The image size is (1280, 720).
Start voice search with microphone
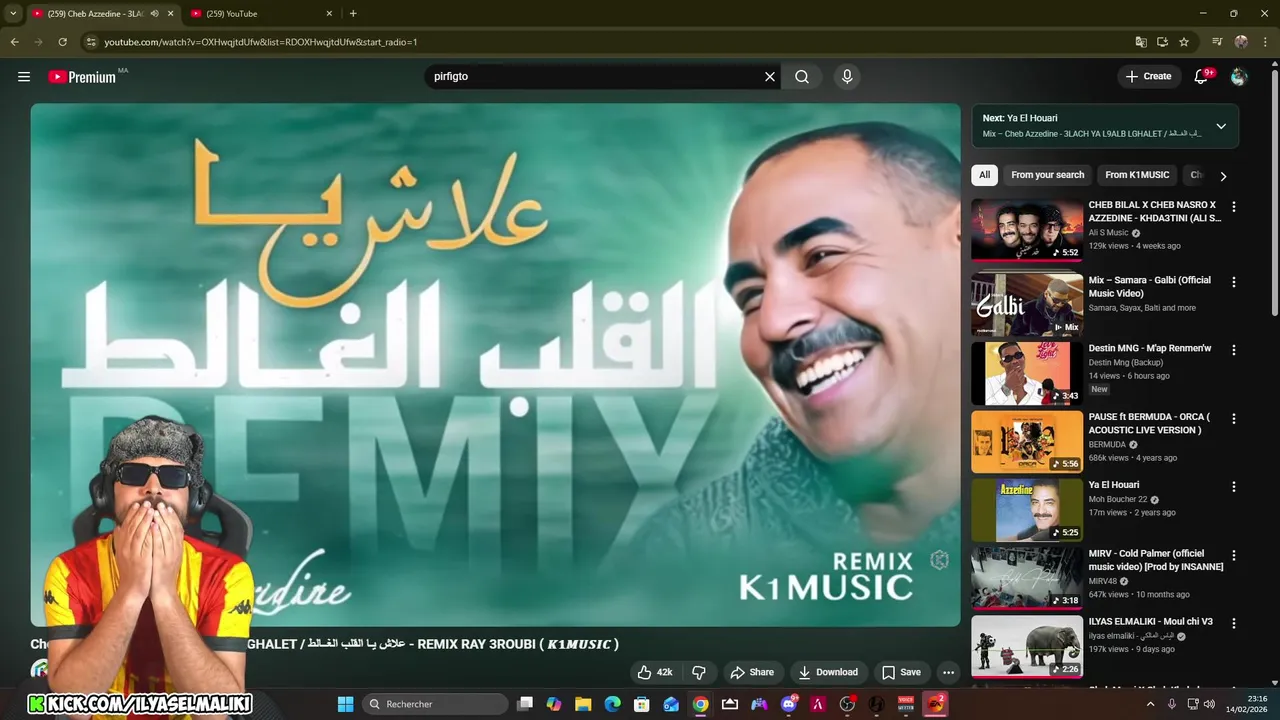847,76
